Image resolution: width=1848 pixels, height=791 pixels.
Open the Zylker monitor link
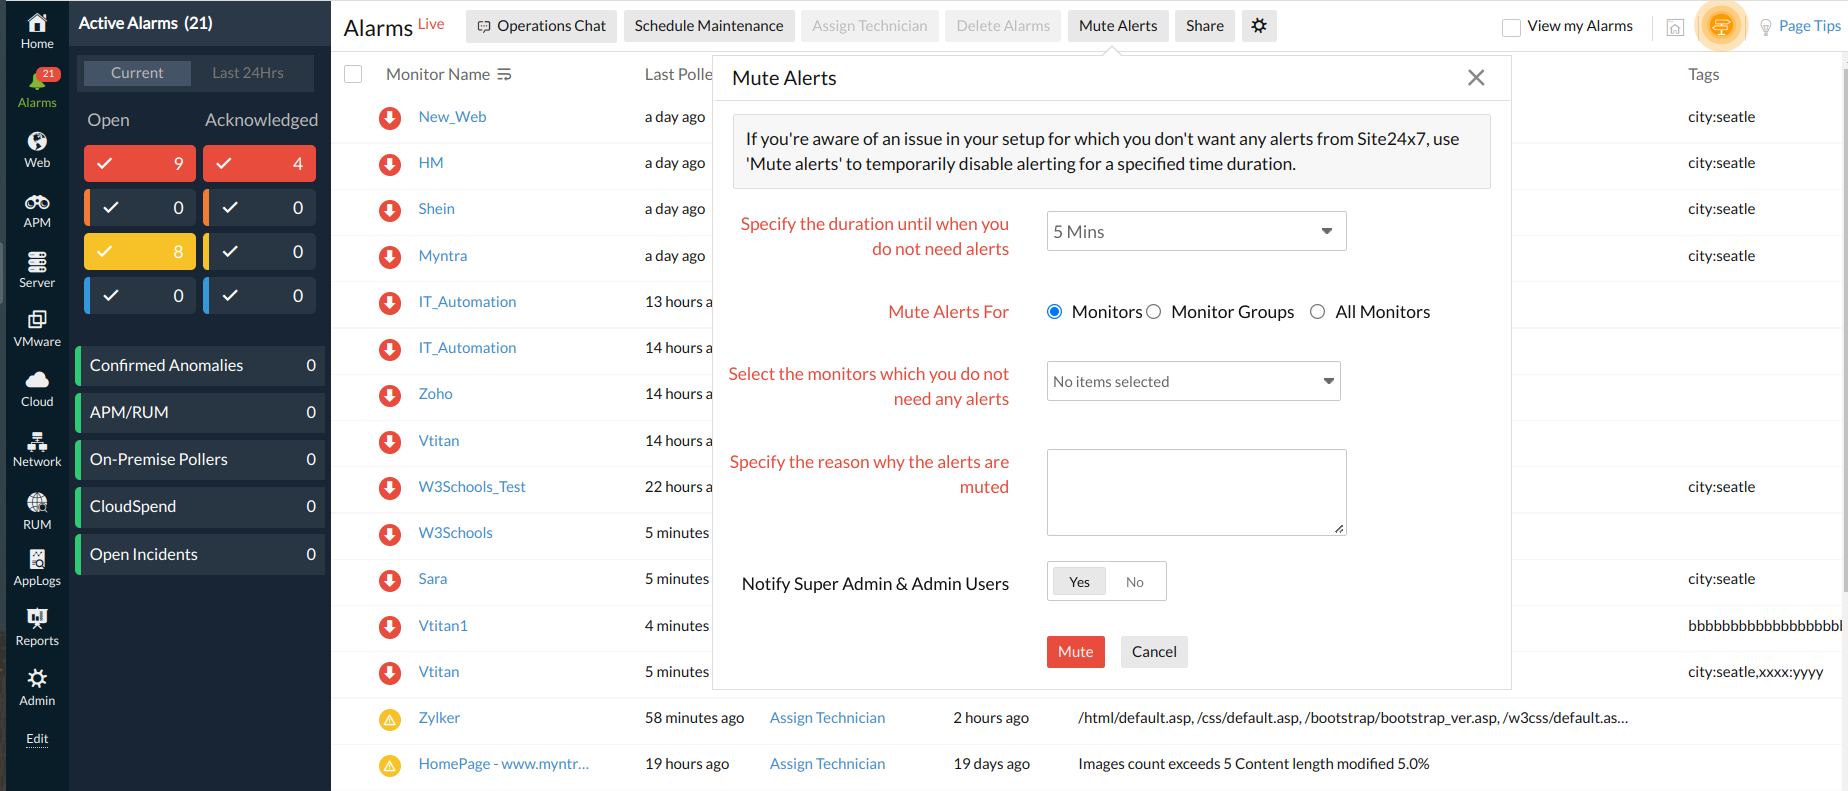(x=439, y=718)
